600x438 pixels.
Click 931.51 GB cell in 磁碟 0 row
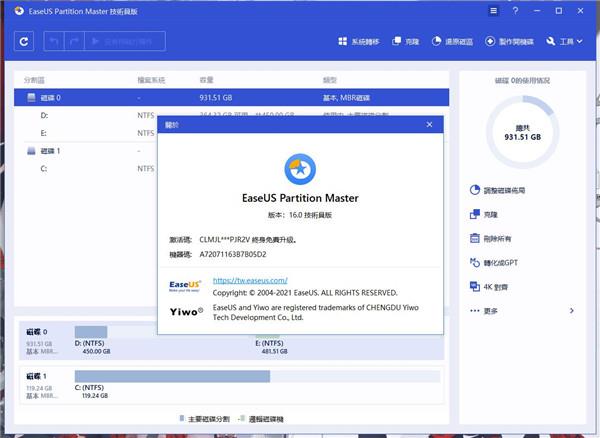[x=216, y=98]
